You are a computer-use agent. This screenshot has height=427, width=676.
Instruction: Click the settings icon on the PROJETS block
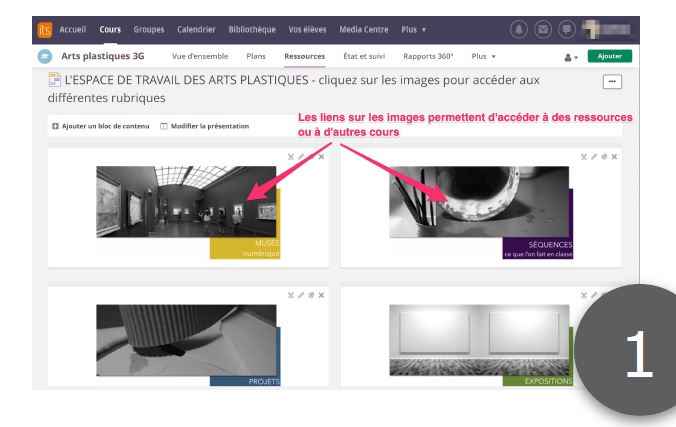click(x=311, y=295)
